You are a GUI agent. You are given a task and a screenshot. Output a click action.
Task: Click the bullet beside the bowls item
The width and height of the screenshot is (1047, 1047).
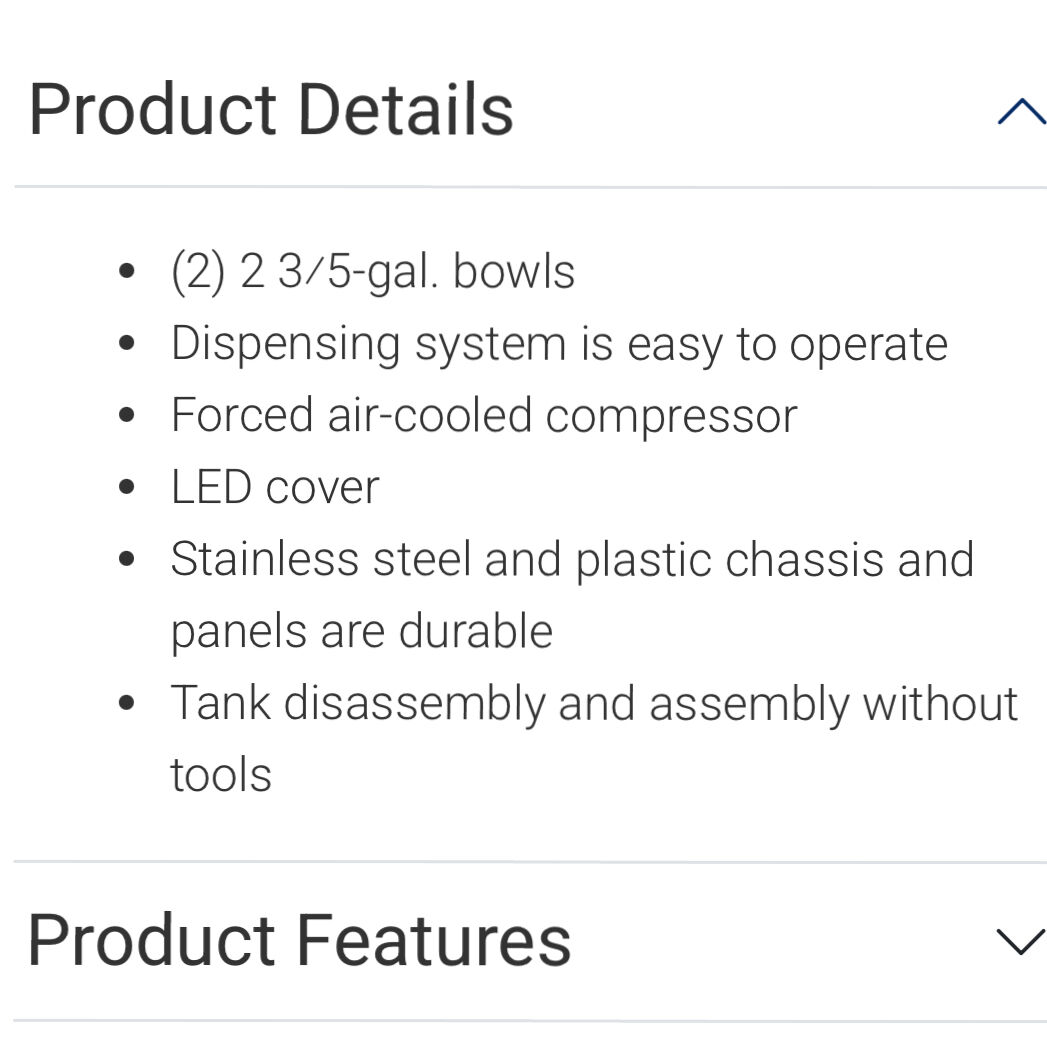(x=126, y=272)
